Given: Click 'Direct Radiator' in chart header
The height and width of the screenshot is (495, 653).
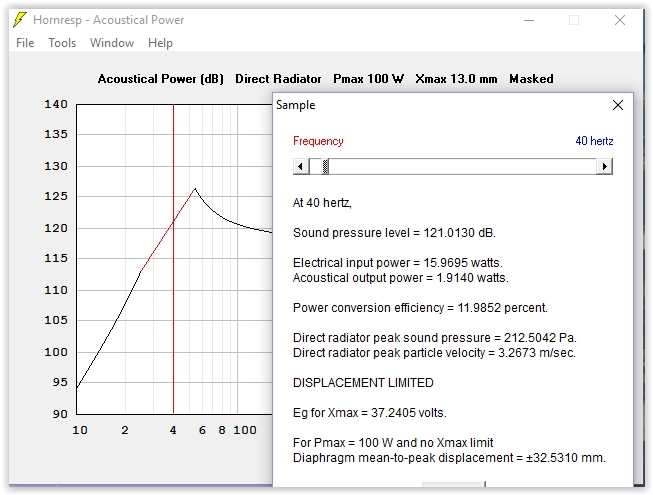Looking at the screenshot, I should [278, 79].
